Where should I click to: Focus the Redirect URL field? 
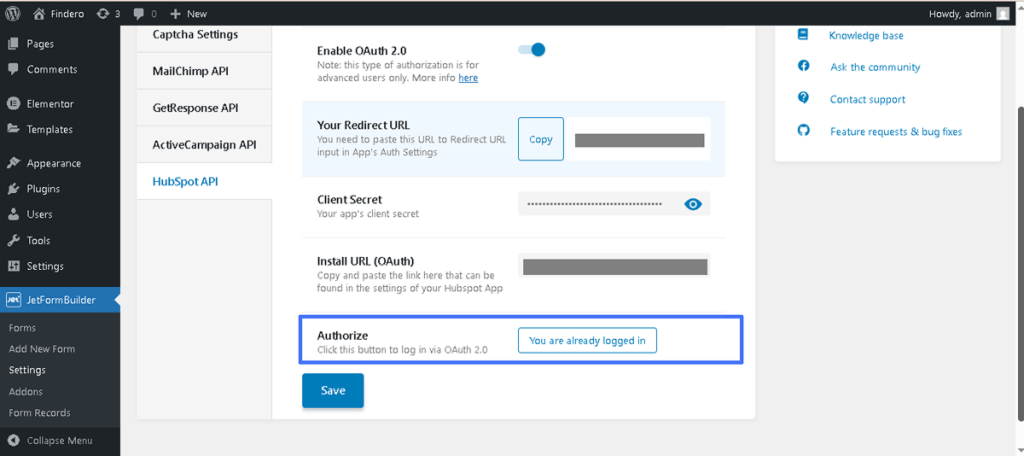[x=639, y=139]
